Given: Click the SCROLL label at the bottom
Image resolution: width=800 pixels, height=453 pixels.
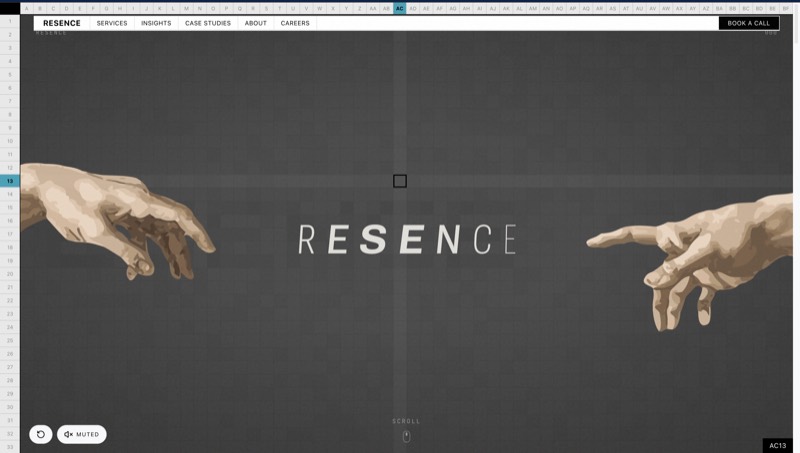Looking at the screenshot, I should pos(406,421).
